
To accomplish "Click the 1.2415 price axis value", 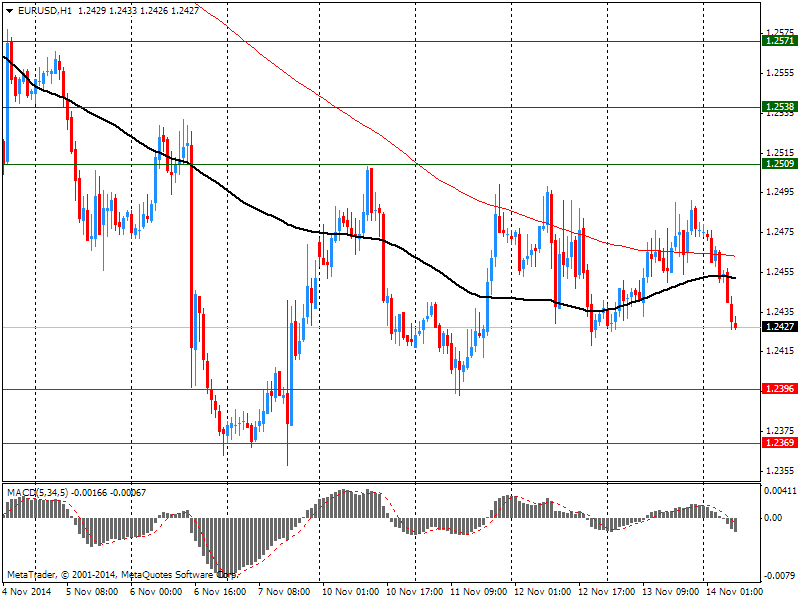I will coord(780,351).
